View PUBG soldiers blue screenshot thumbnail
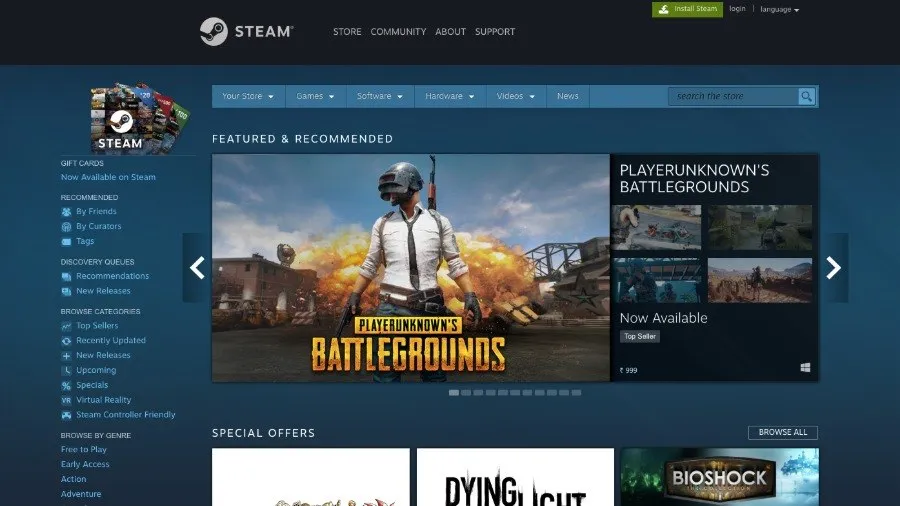The height and width of the screenshot is (506, 900). [656, 281]
